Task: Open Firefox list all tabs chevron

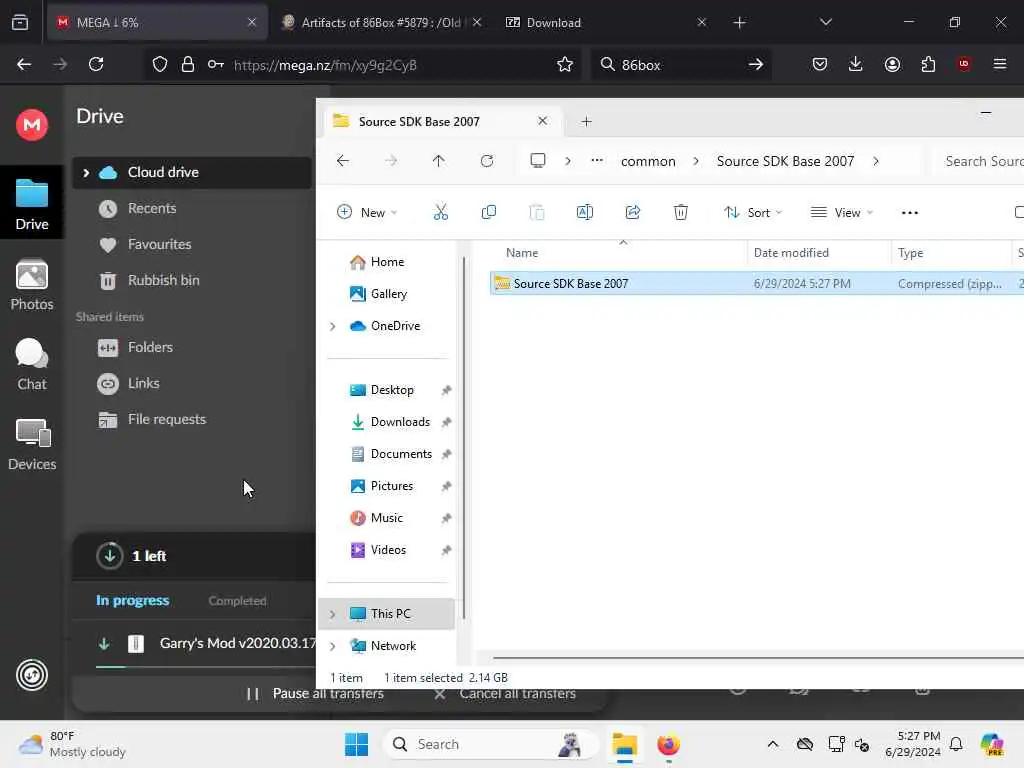Action: pyautogui.click(x=825, y=22)
